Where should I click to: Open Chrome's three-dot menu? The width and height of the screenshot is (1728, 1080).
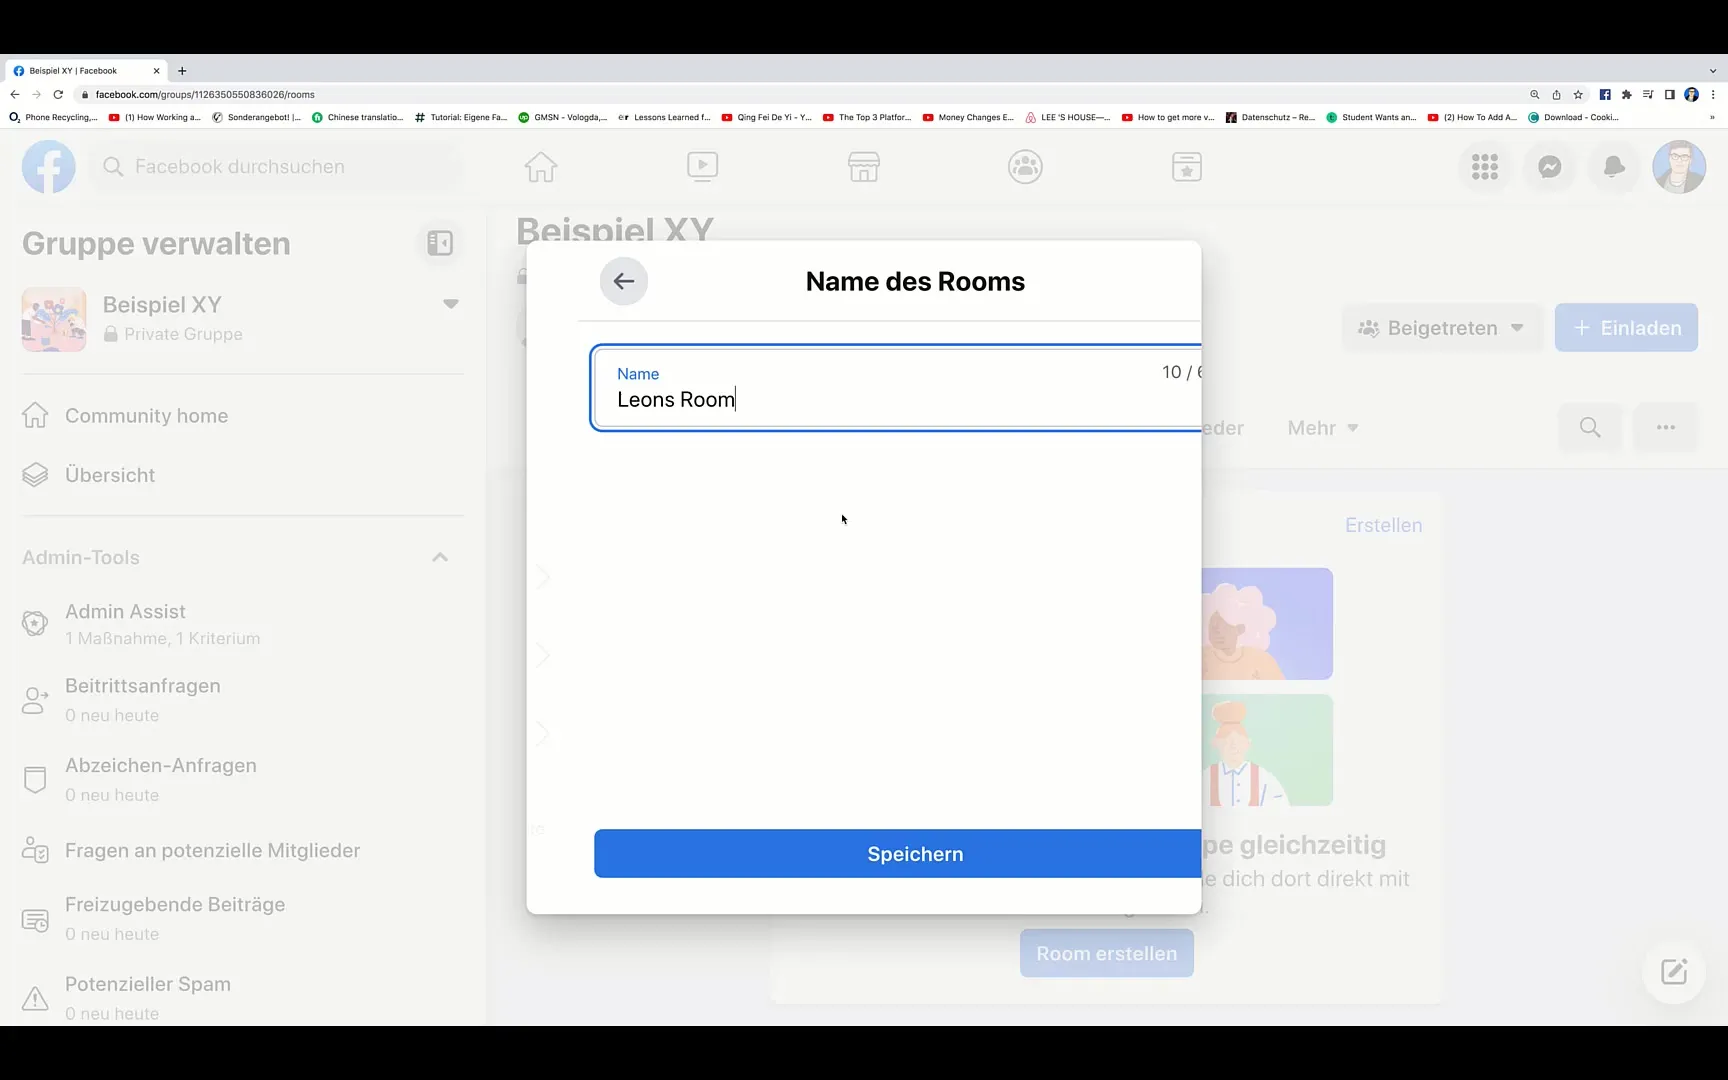1713,95
